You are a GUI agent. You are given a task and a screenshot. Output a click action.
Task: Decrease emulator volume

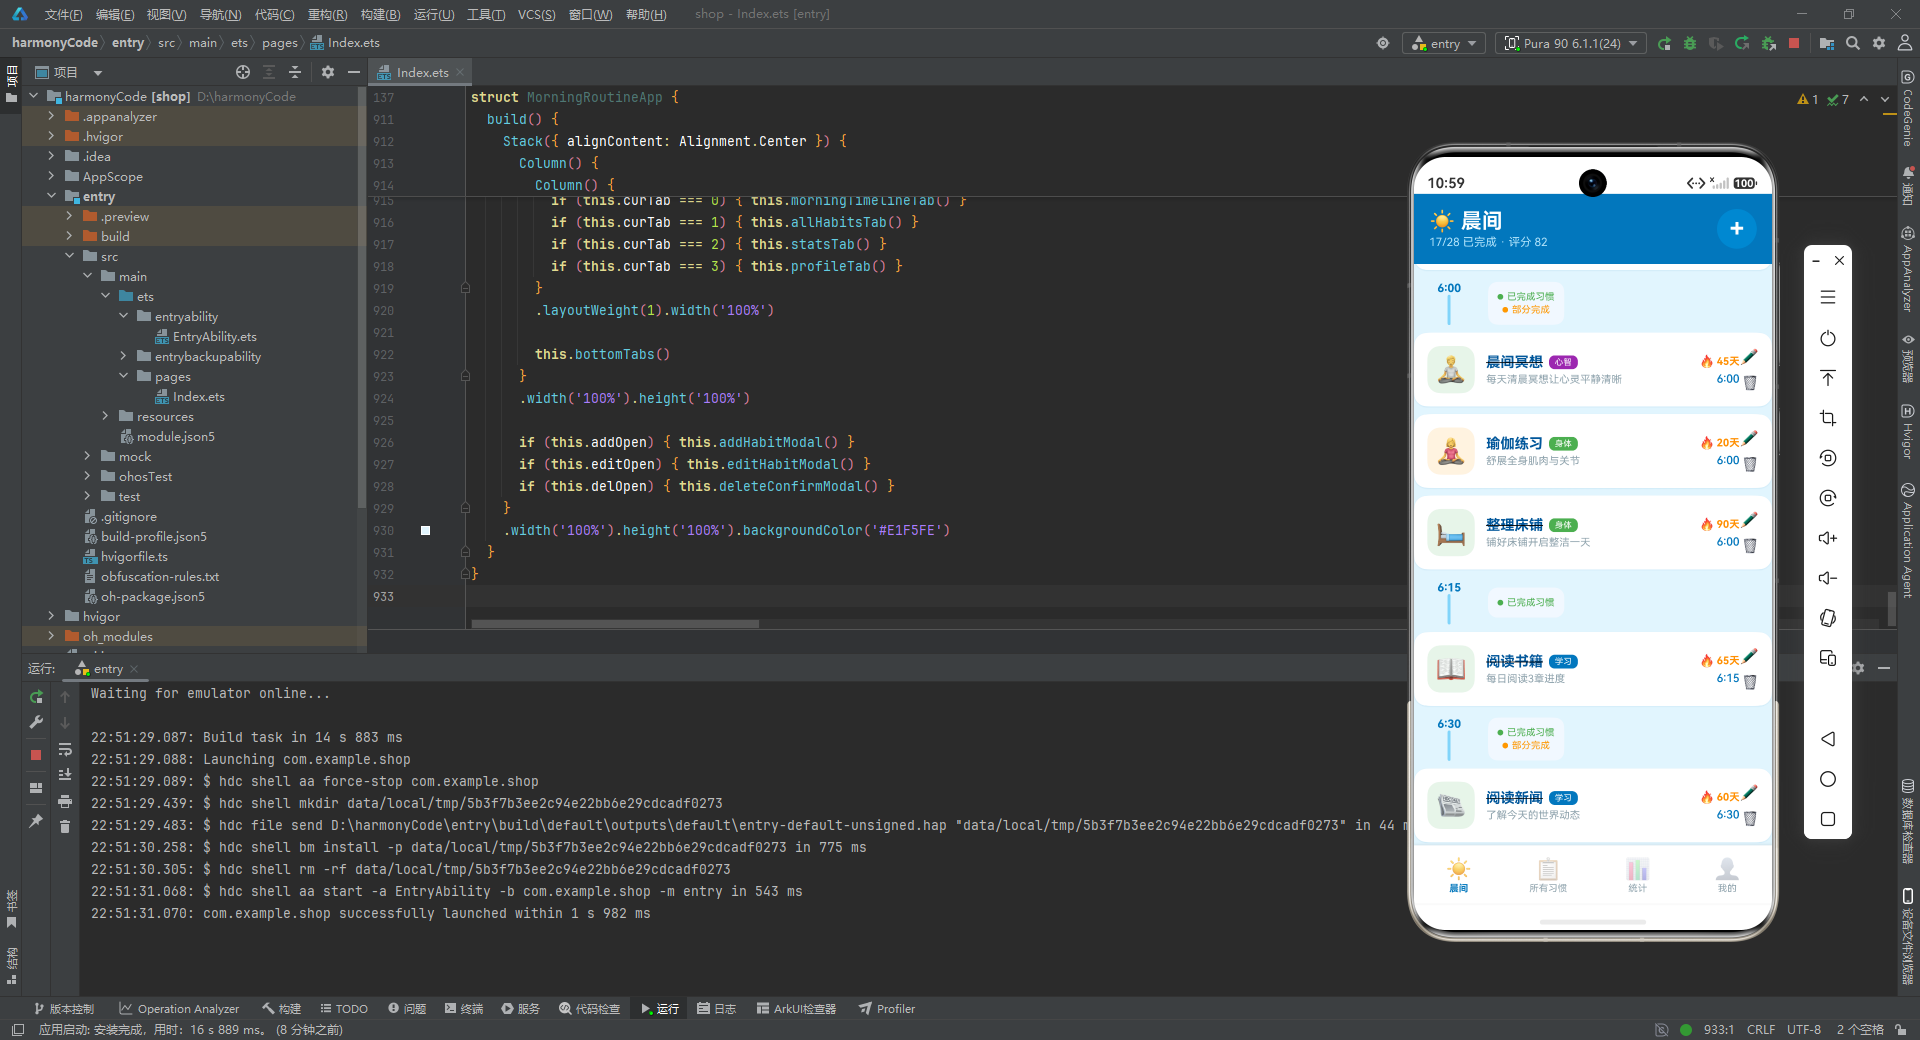[1828, 578]
